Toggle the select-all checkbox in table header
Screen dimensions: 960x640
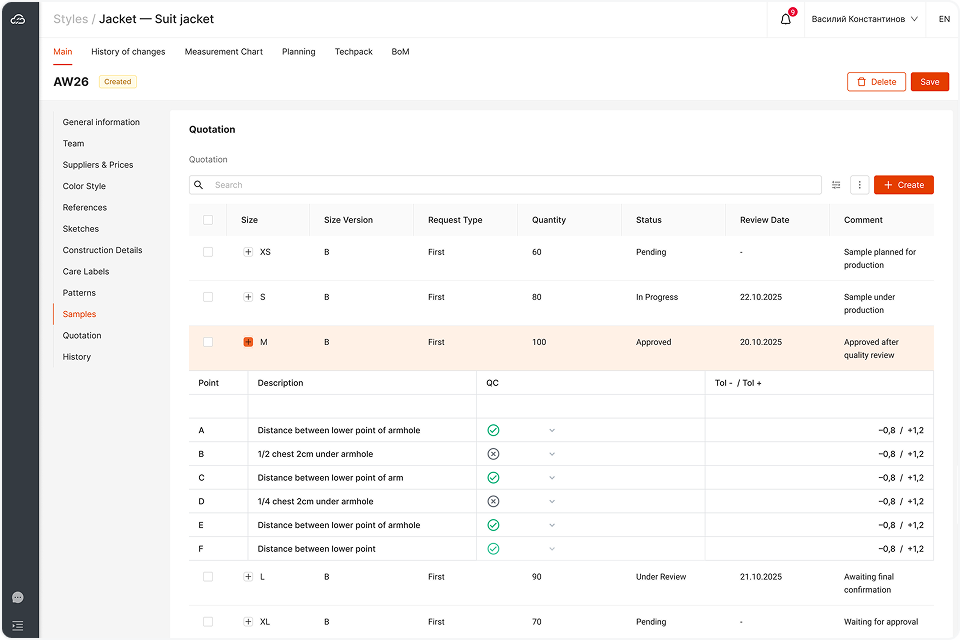pyautogui.click(x=208, y=220)
